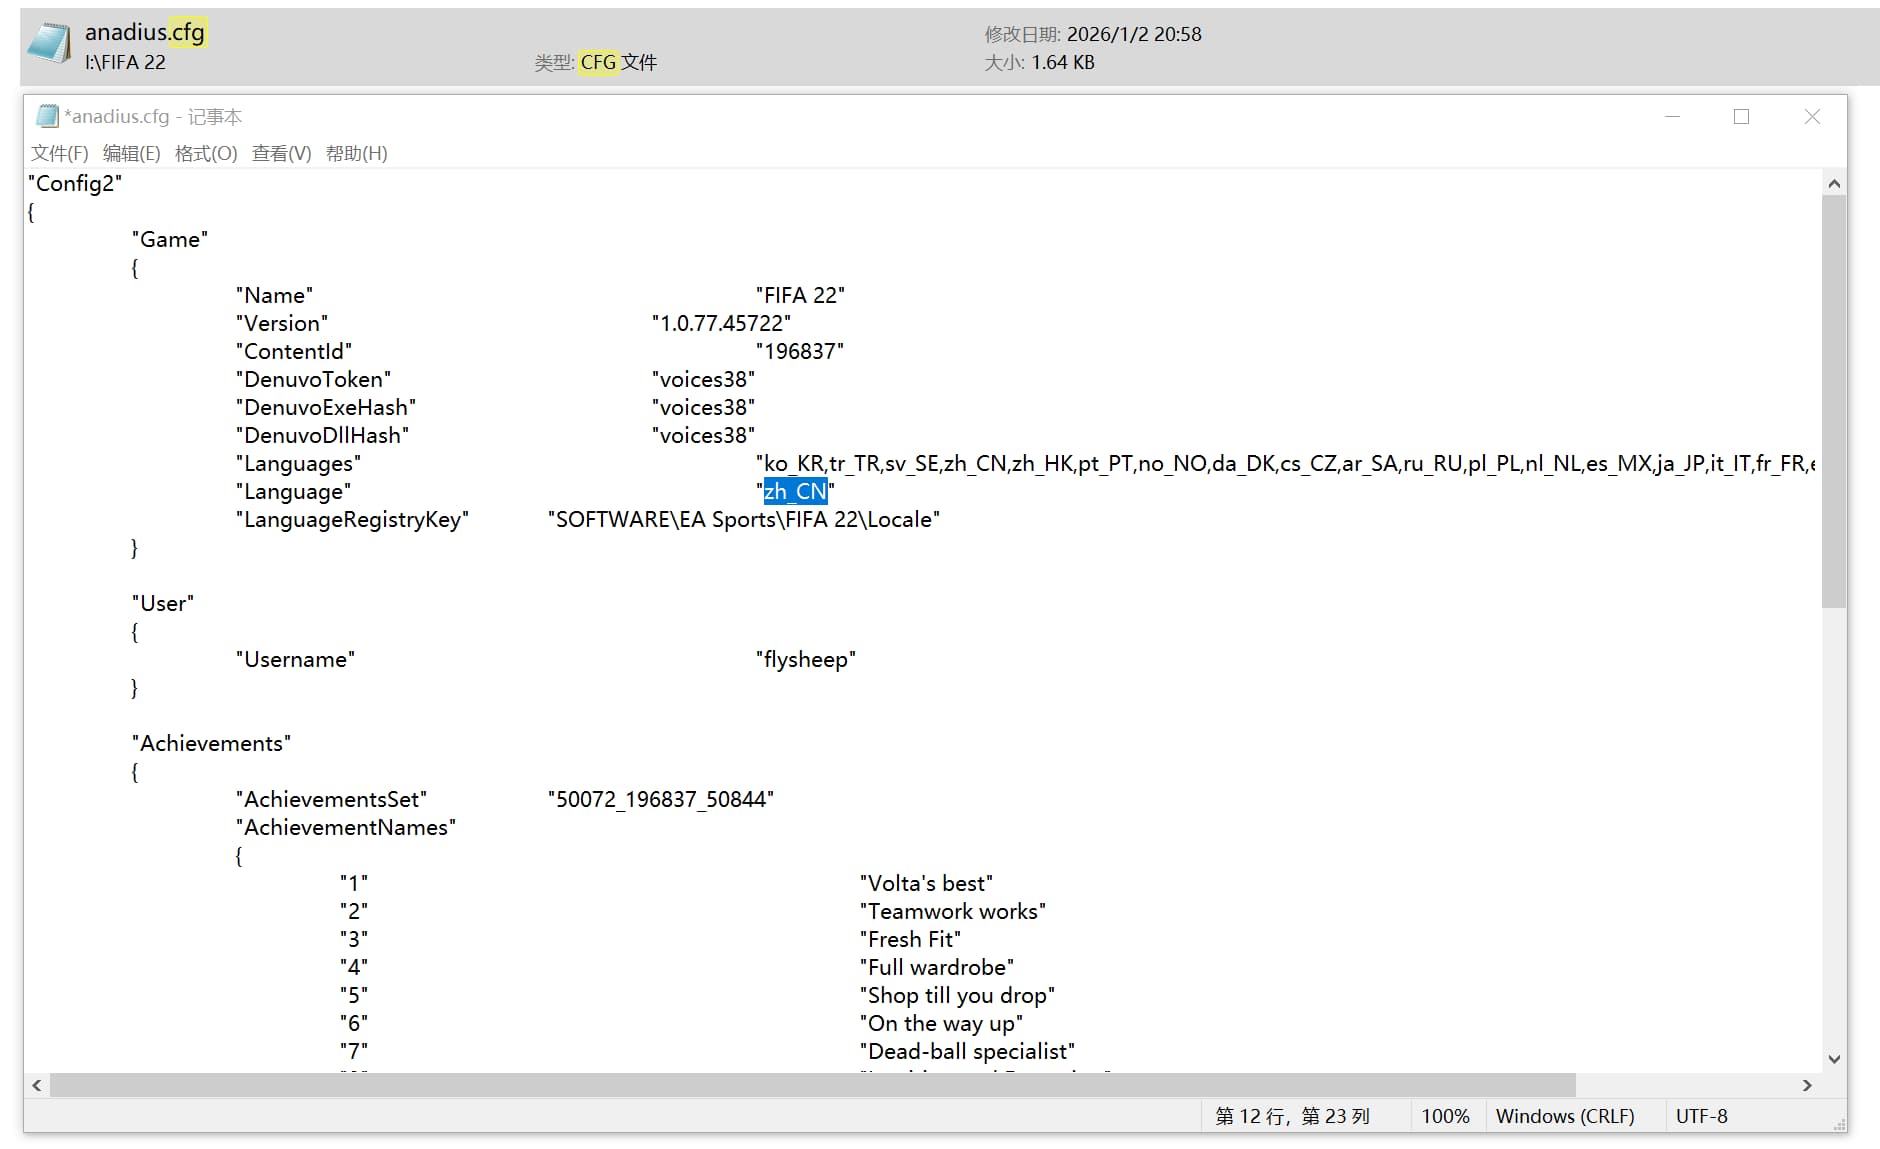Close the Notepad window

[1812, 117]
